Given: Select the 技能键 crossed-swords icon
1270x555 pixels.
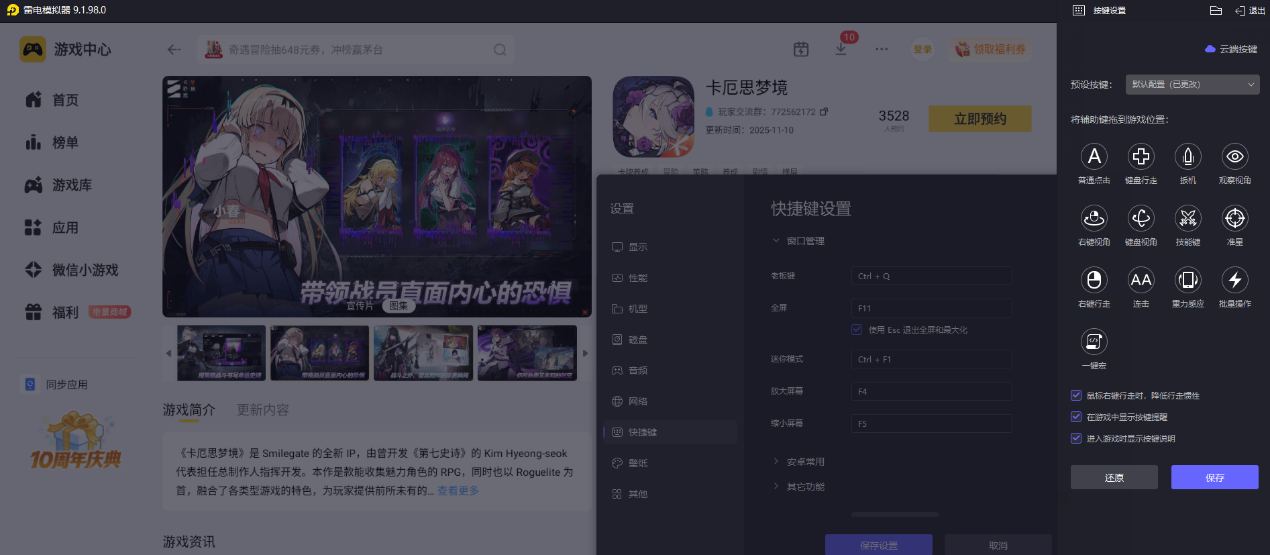Looking at the screenshot, I should pyautogui.click(x=1188, y=217).
